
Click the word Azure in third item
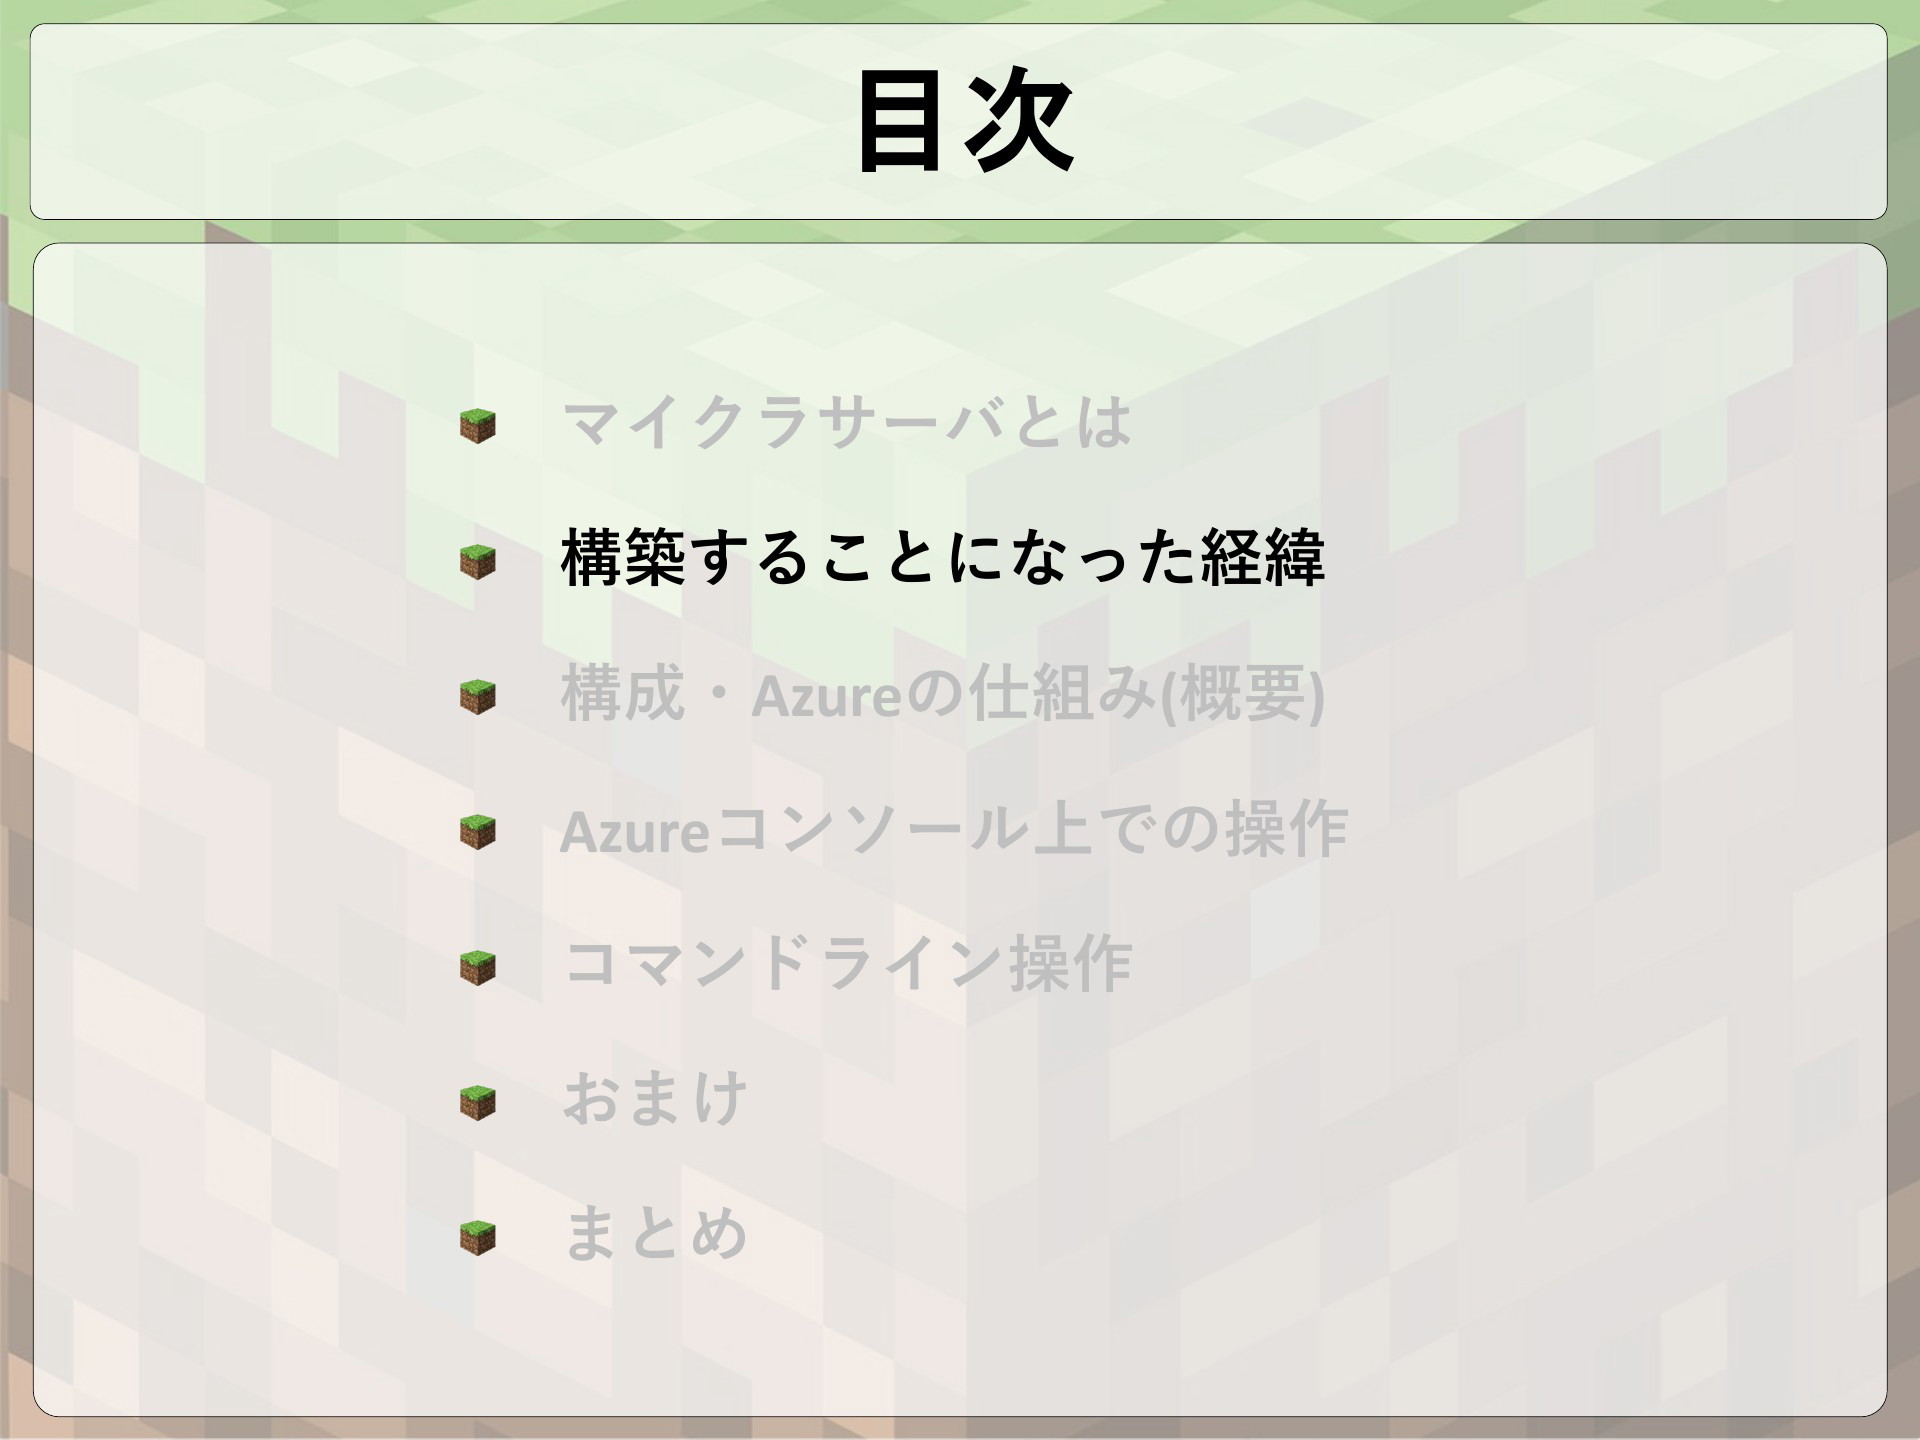pos(826,696)
